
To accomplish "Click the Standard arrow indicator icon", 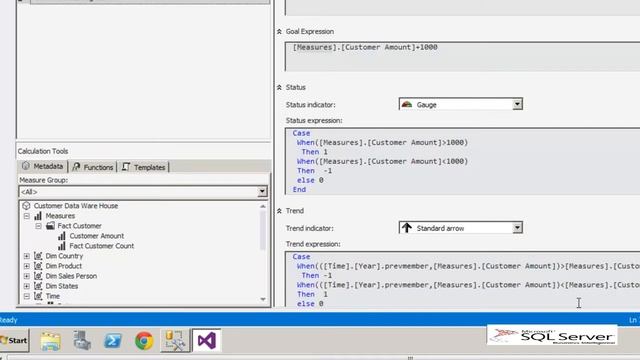I will [x=406, y=228].
